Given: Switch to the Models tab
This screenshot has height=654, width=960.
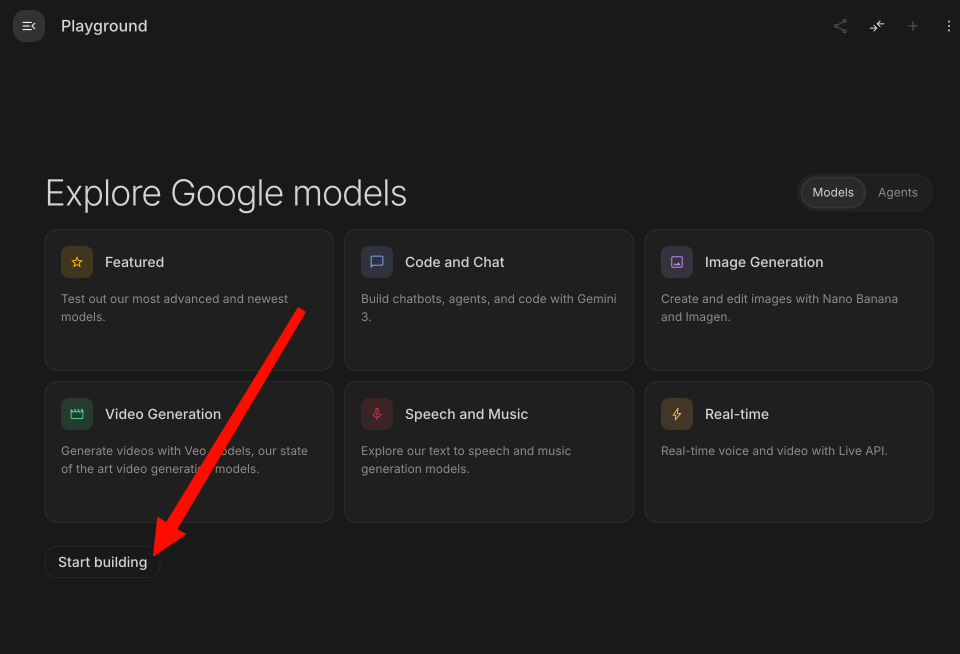Looking at the screenshot, I should tap(833, 192).
